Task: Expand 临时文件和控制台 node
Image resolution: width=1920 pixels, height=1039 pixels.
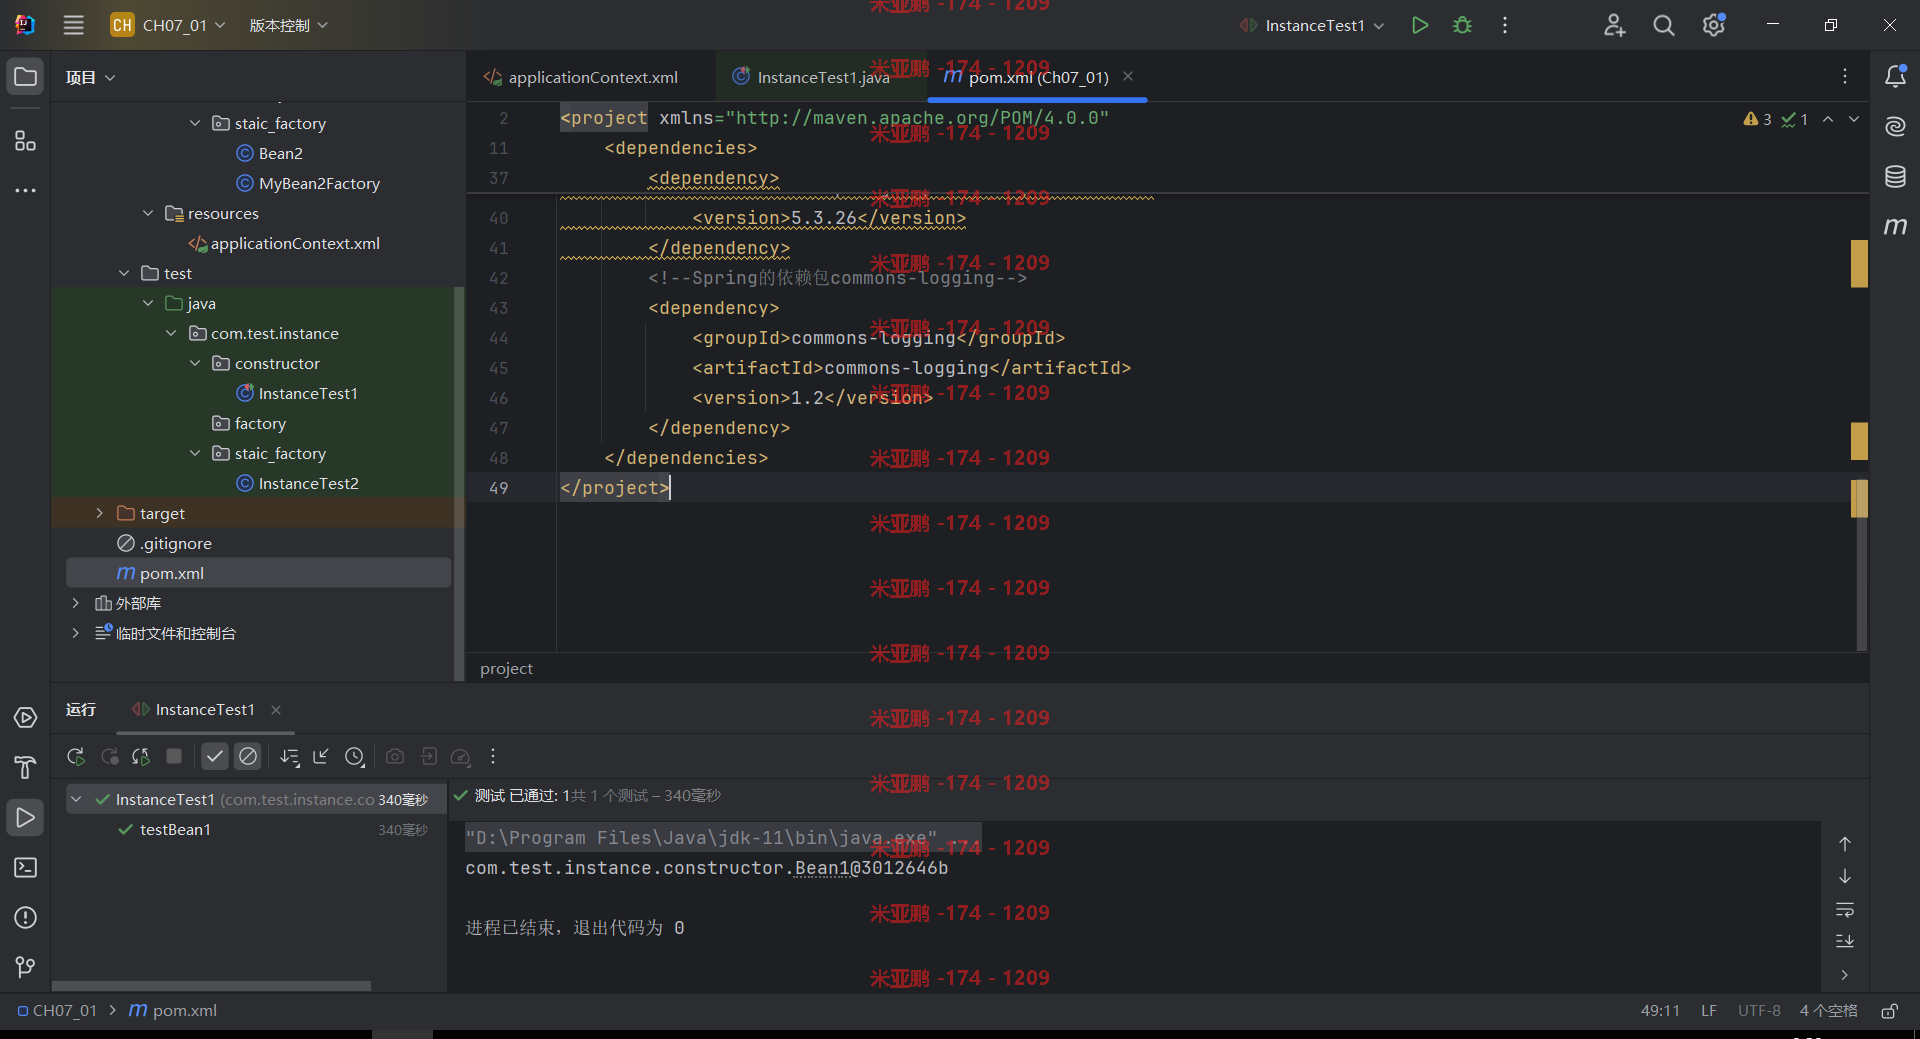Action: point(75,633)
